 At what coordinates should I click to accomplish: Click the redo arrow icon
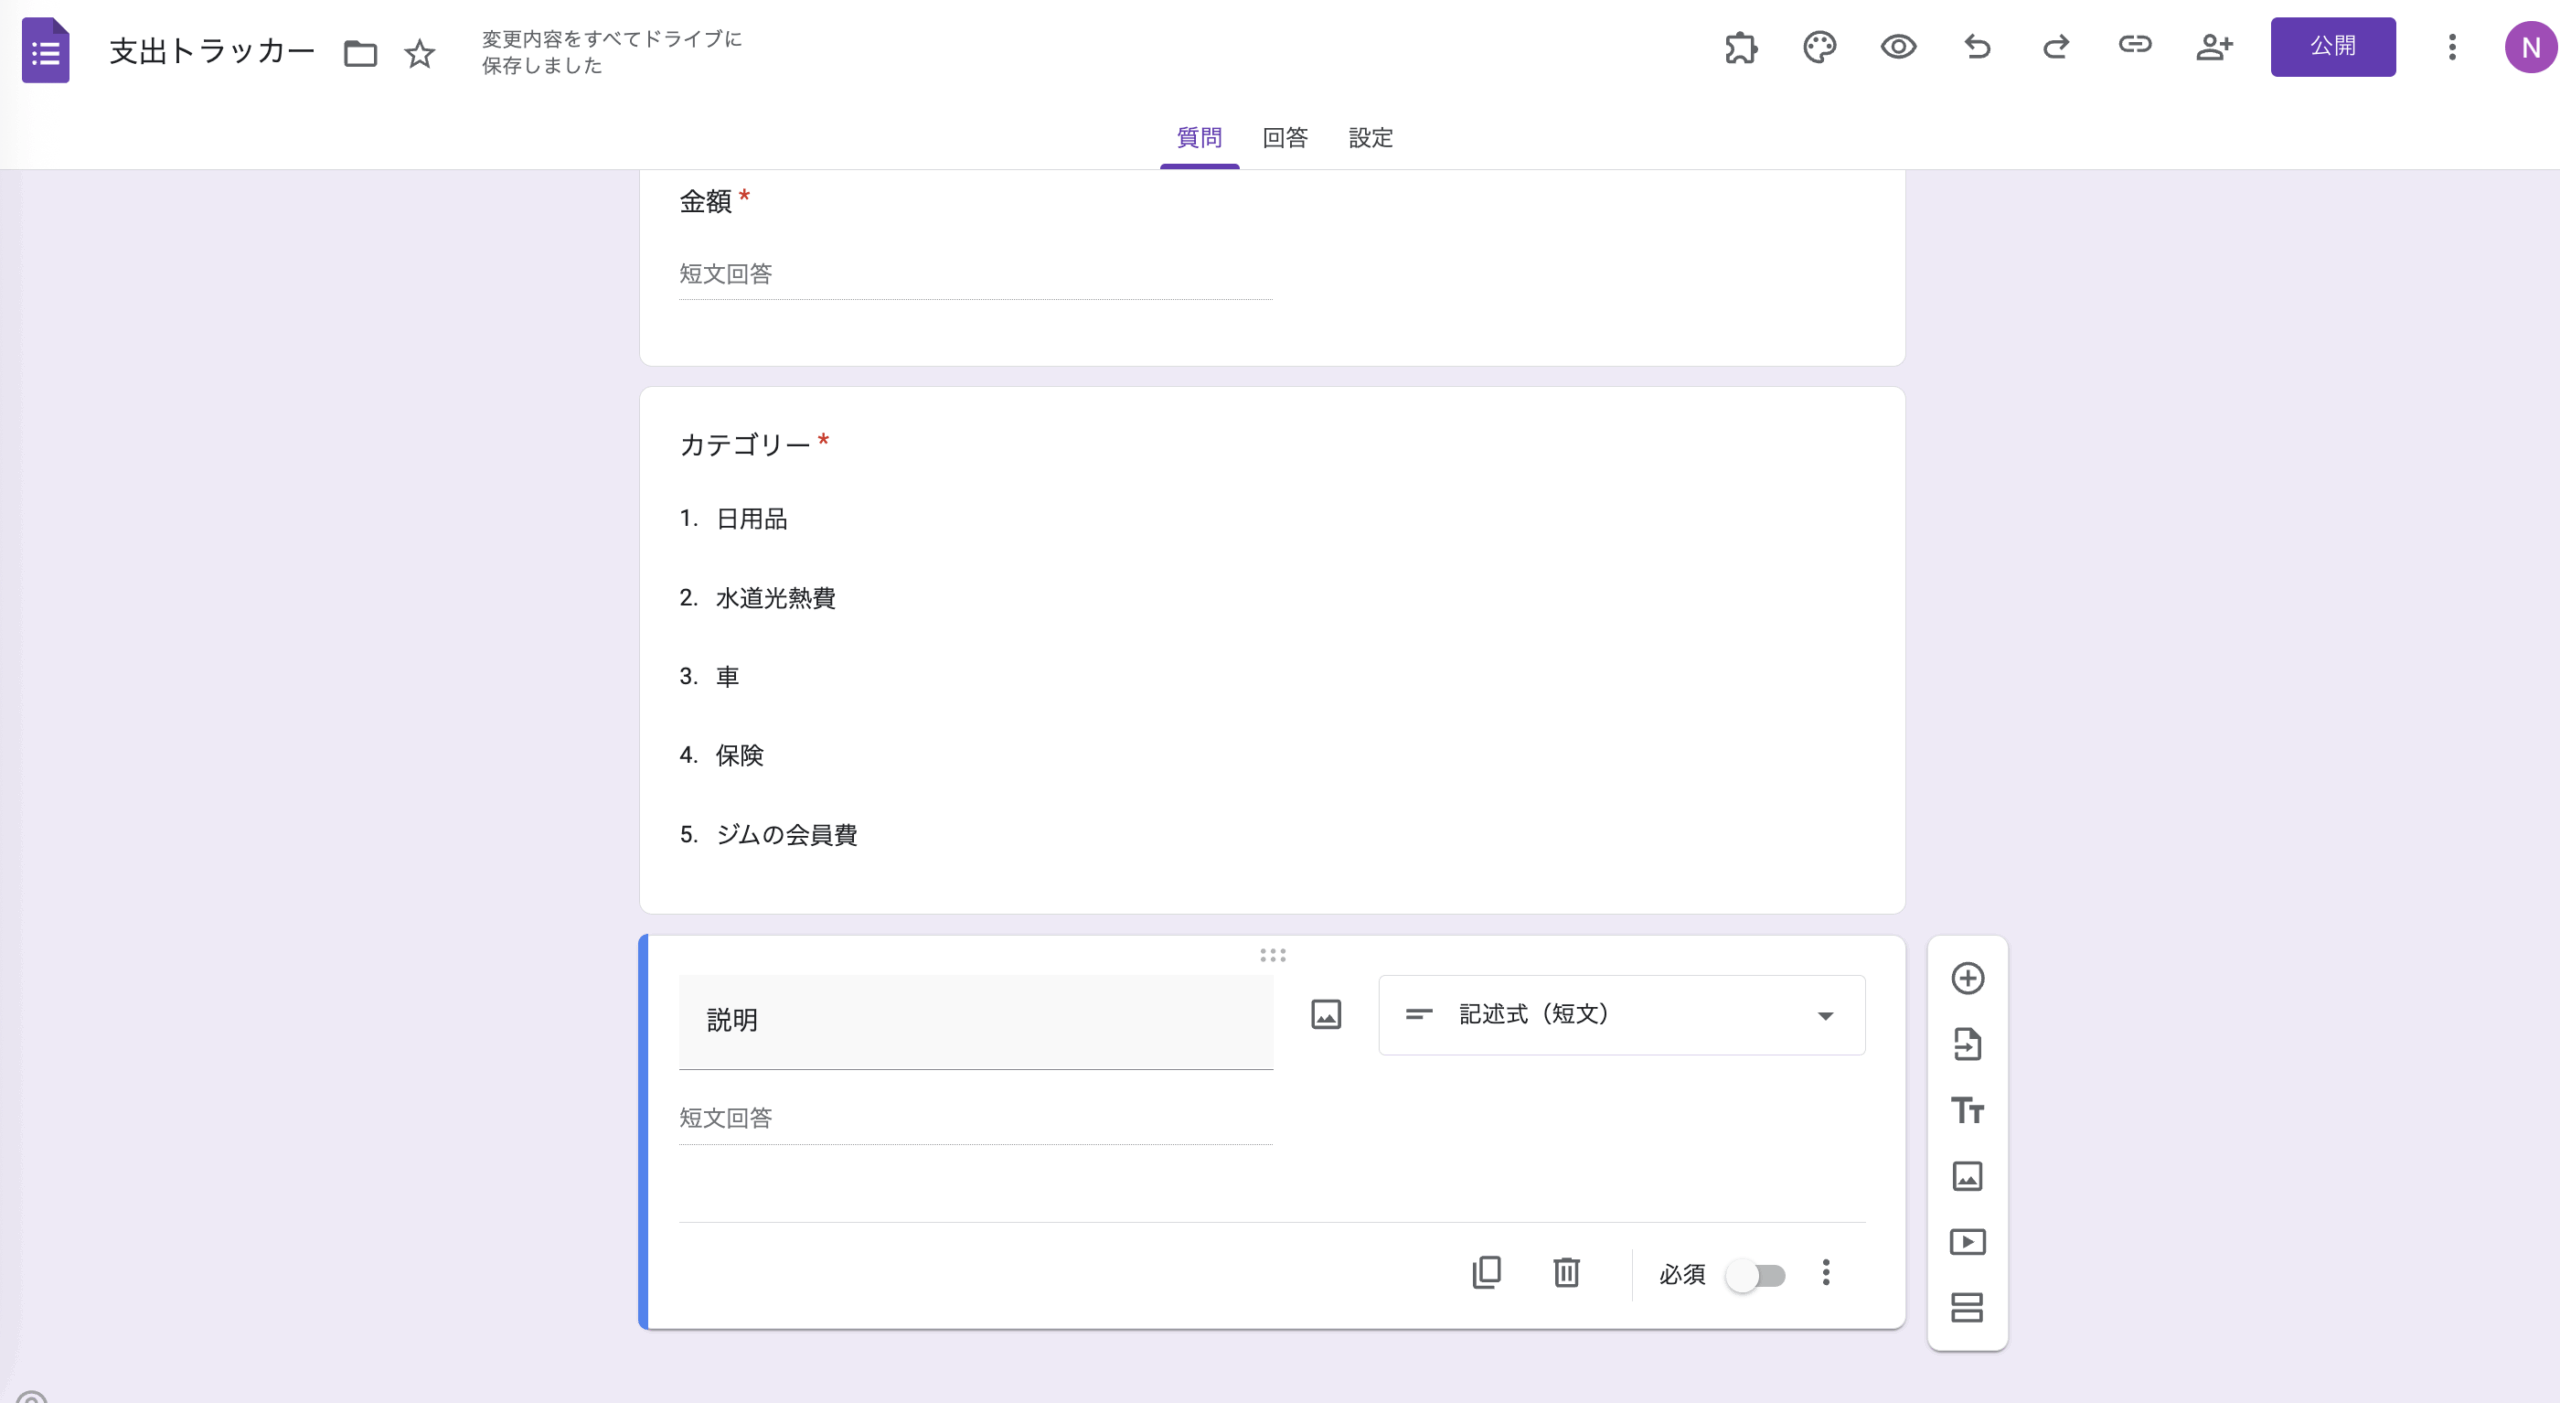2056,47
